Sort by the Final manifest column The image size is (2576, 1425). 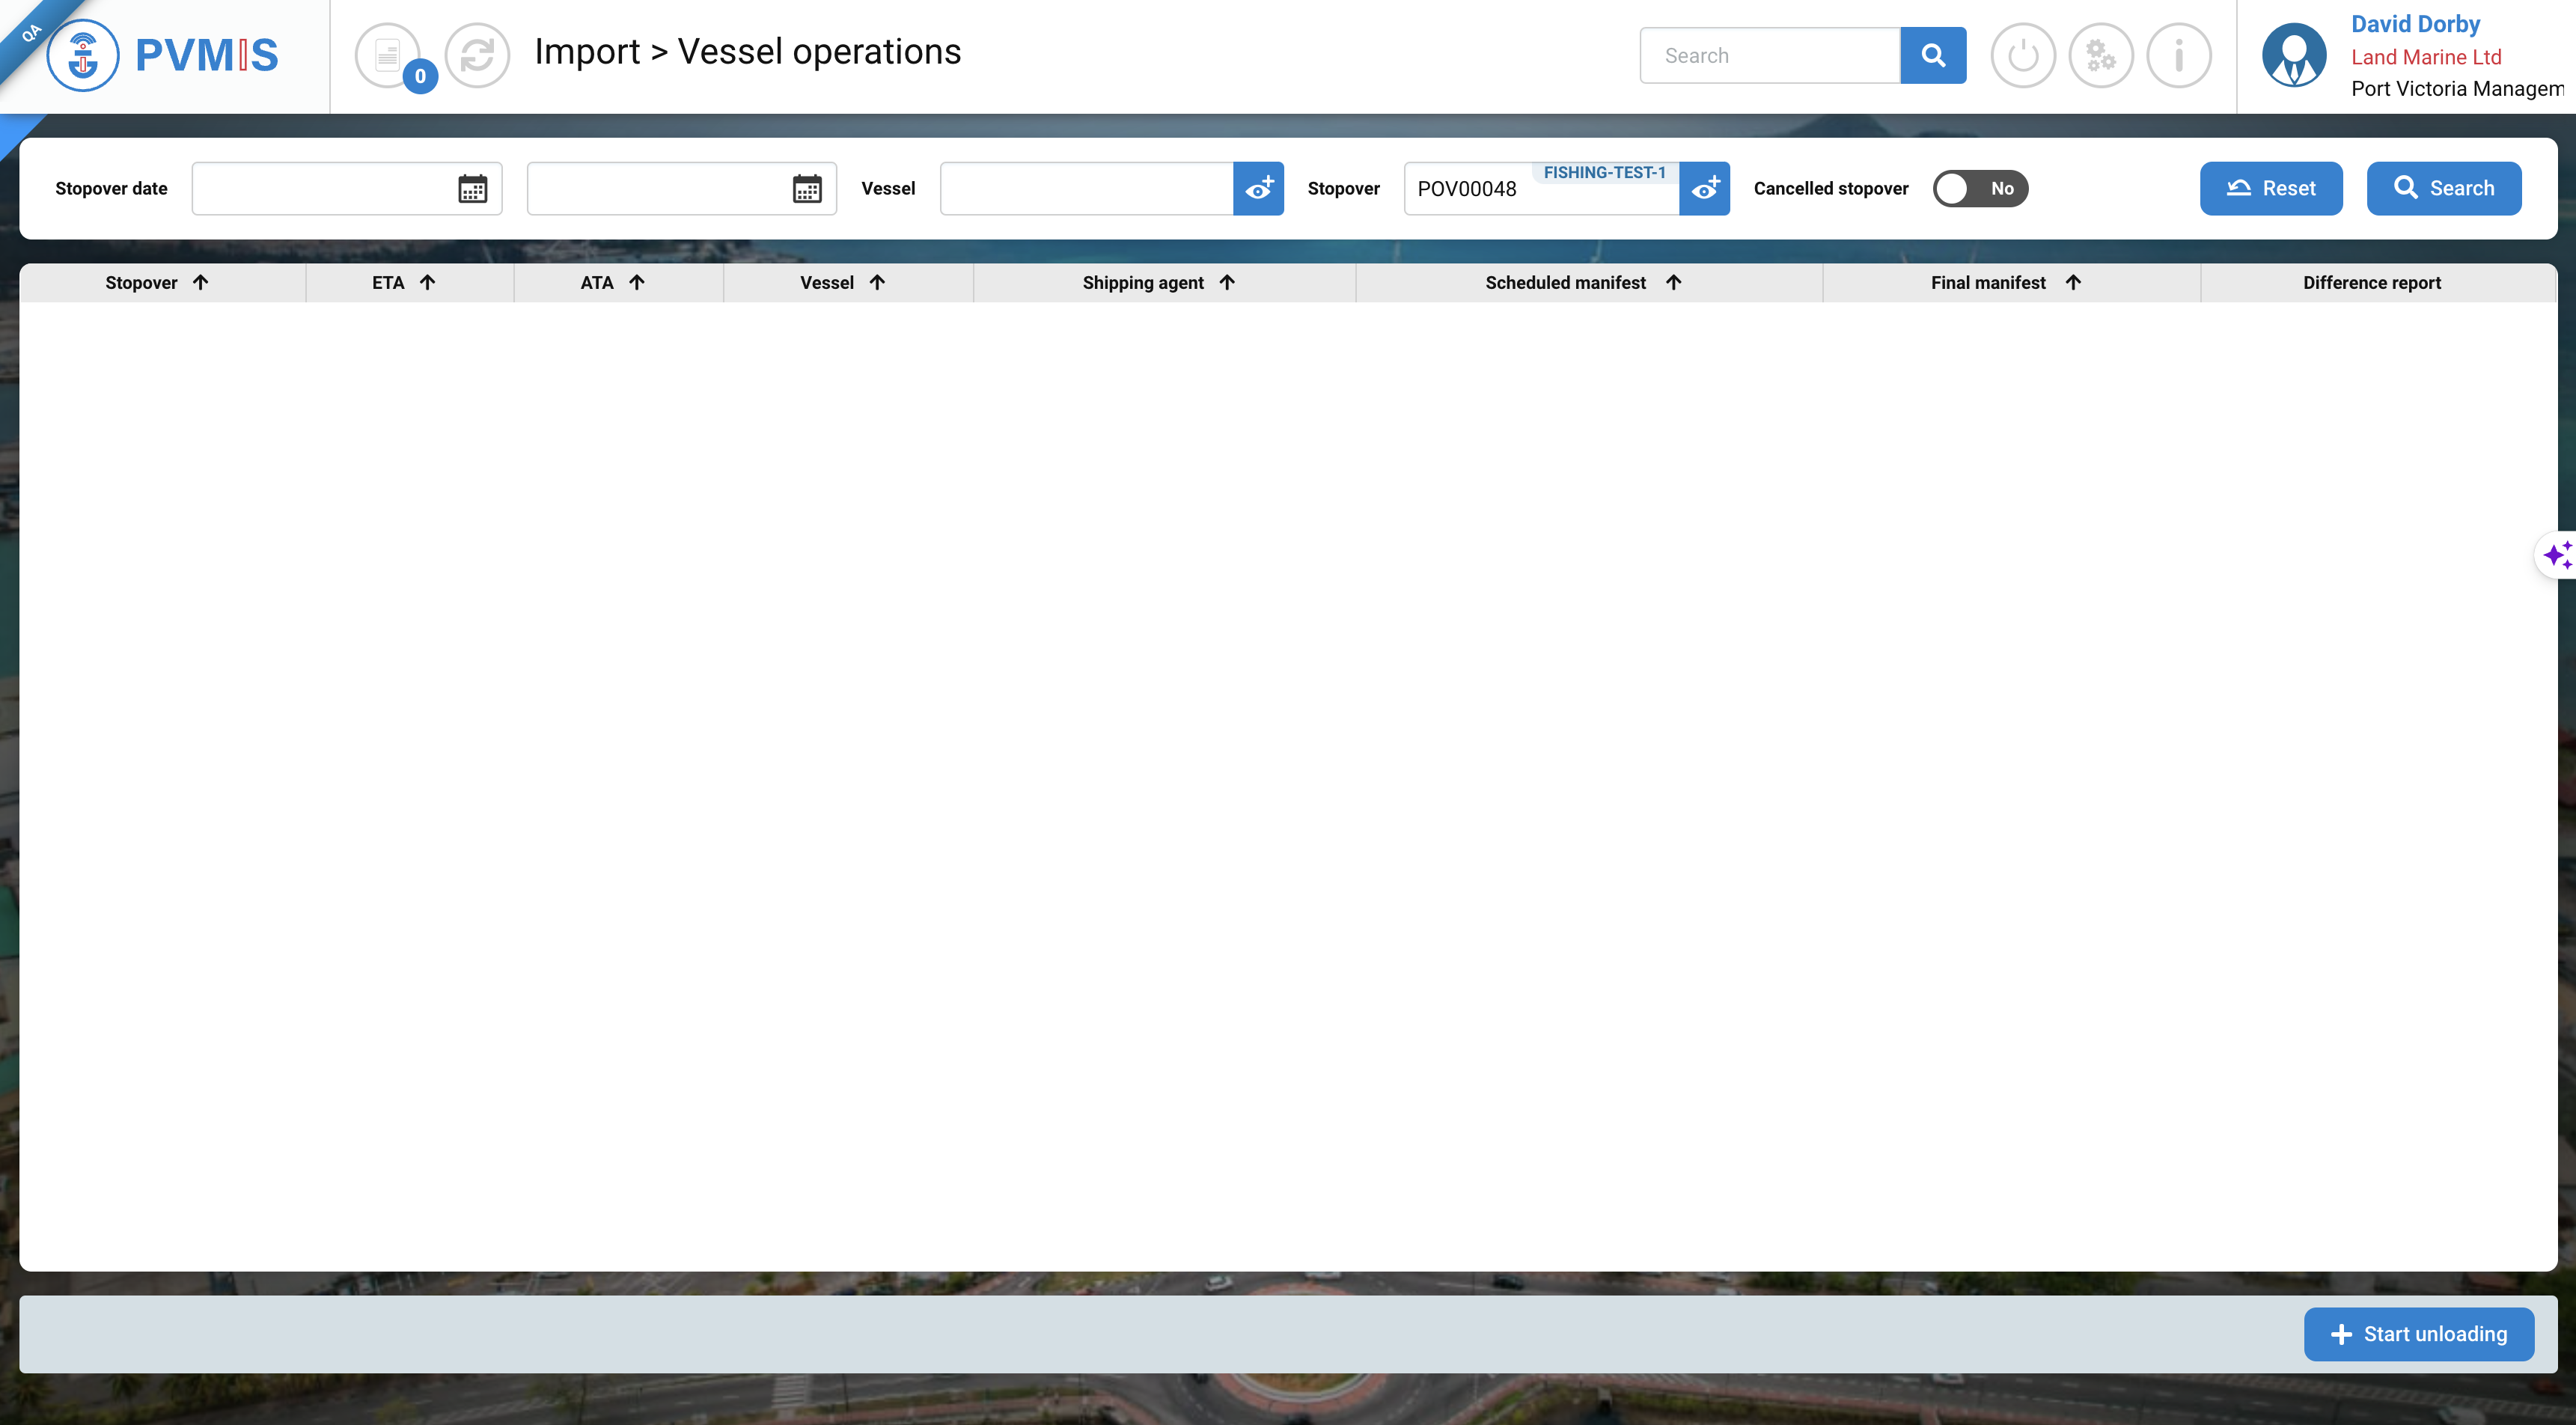point(2004,283)
